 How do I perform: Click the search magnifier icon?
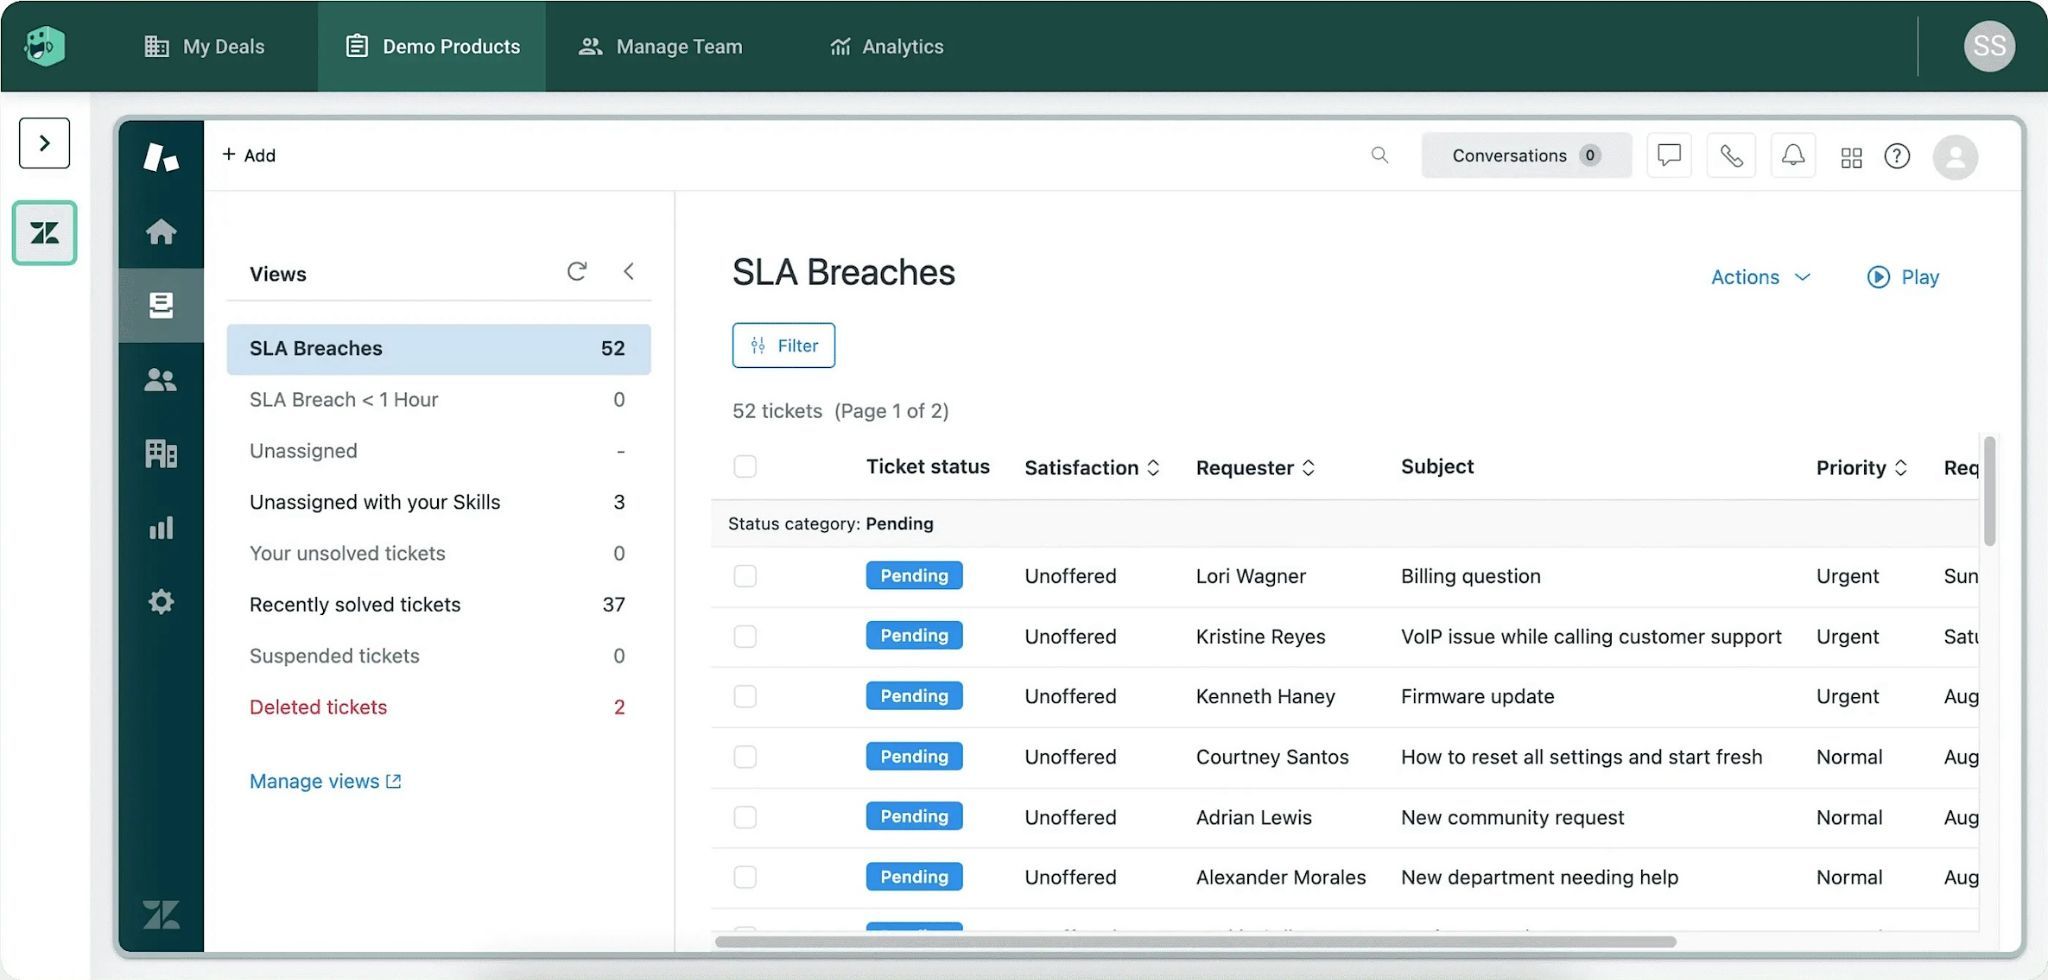click(1380, 155)
